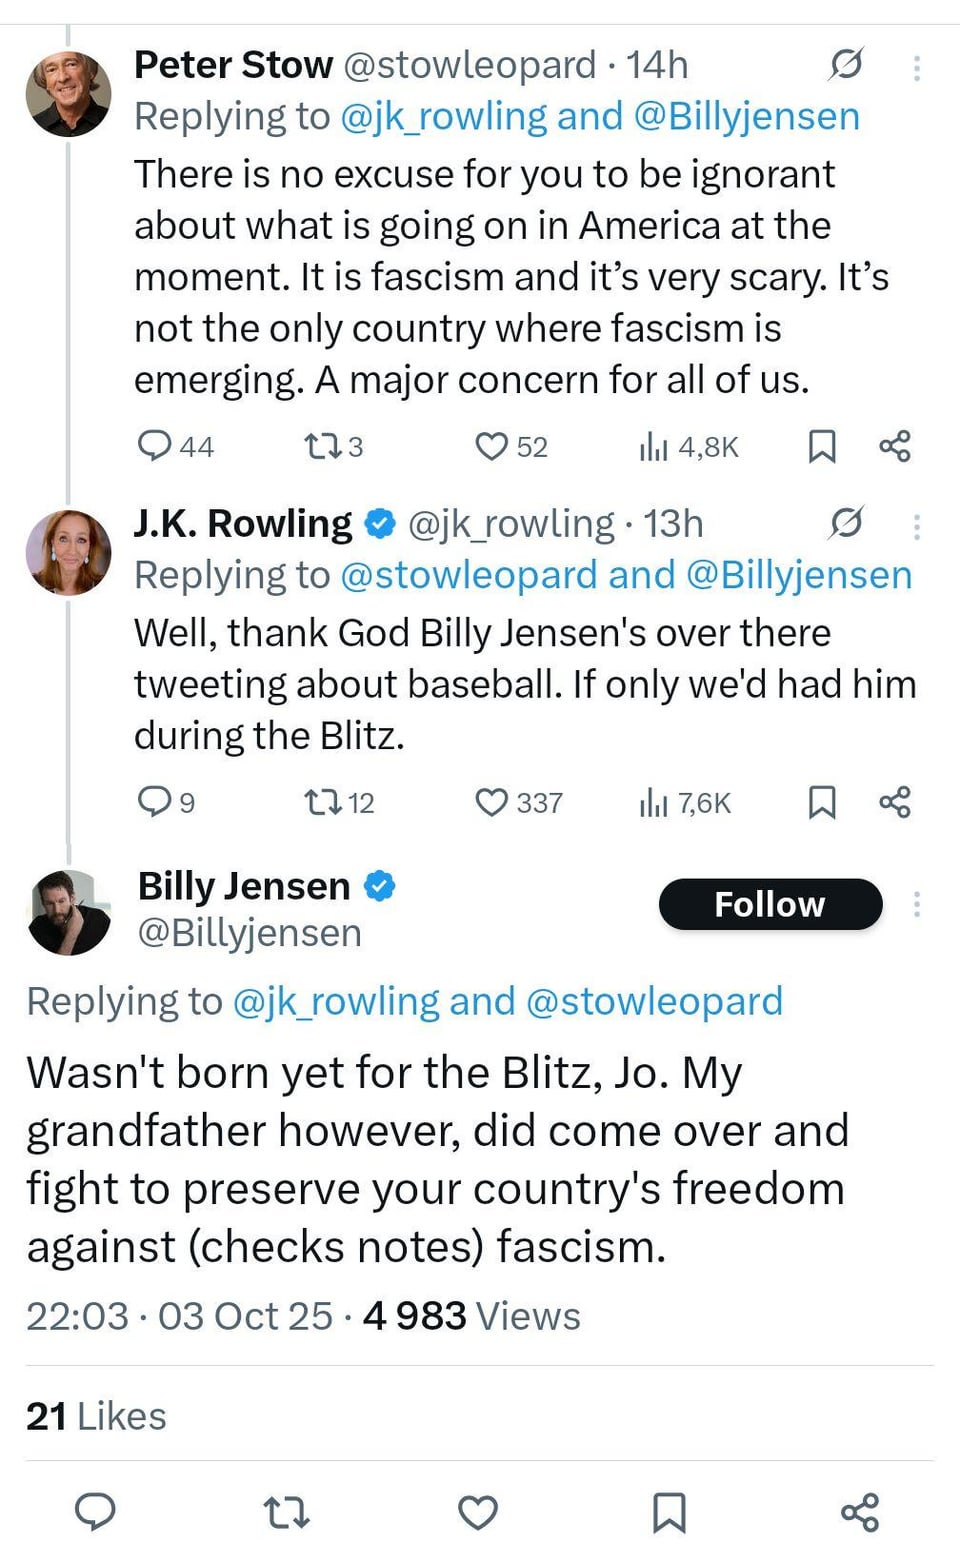This screenshot has width=960, height=1562.
Task: Share Peter Stow's tweet
Action: (x=895, y=446)
